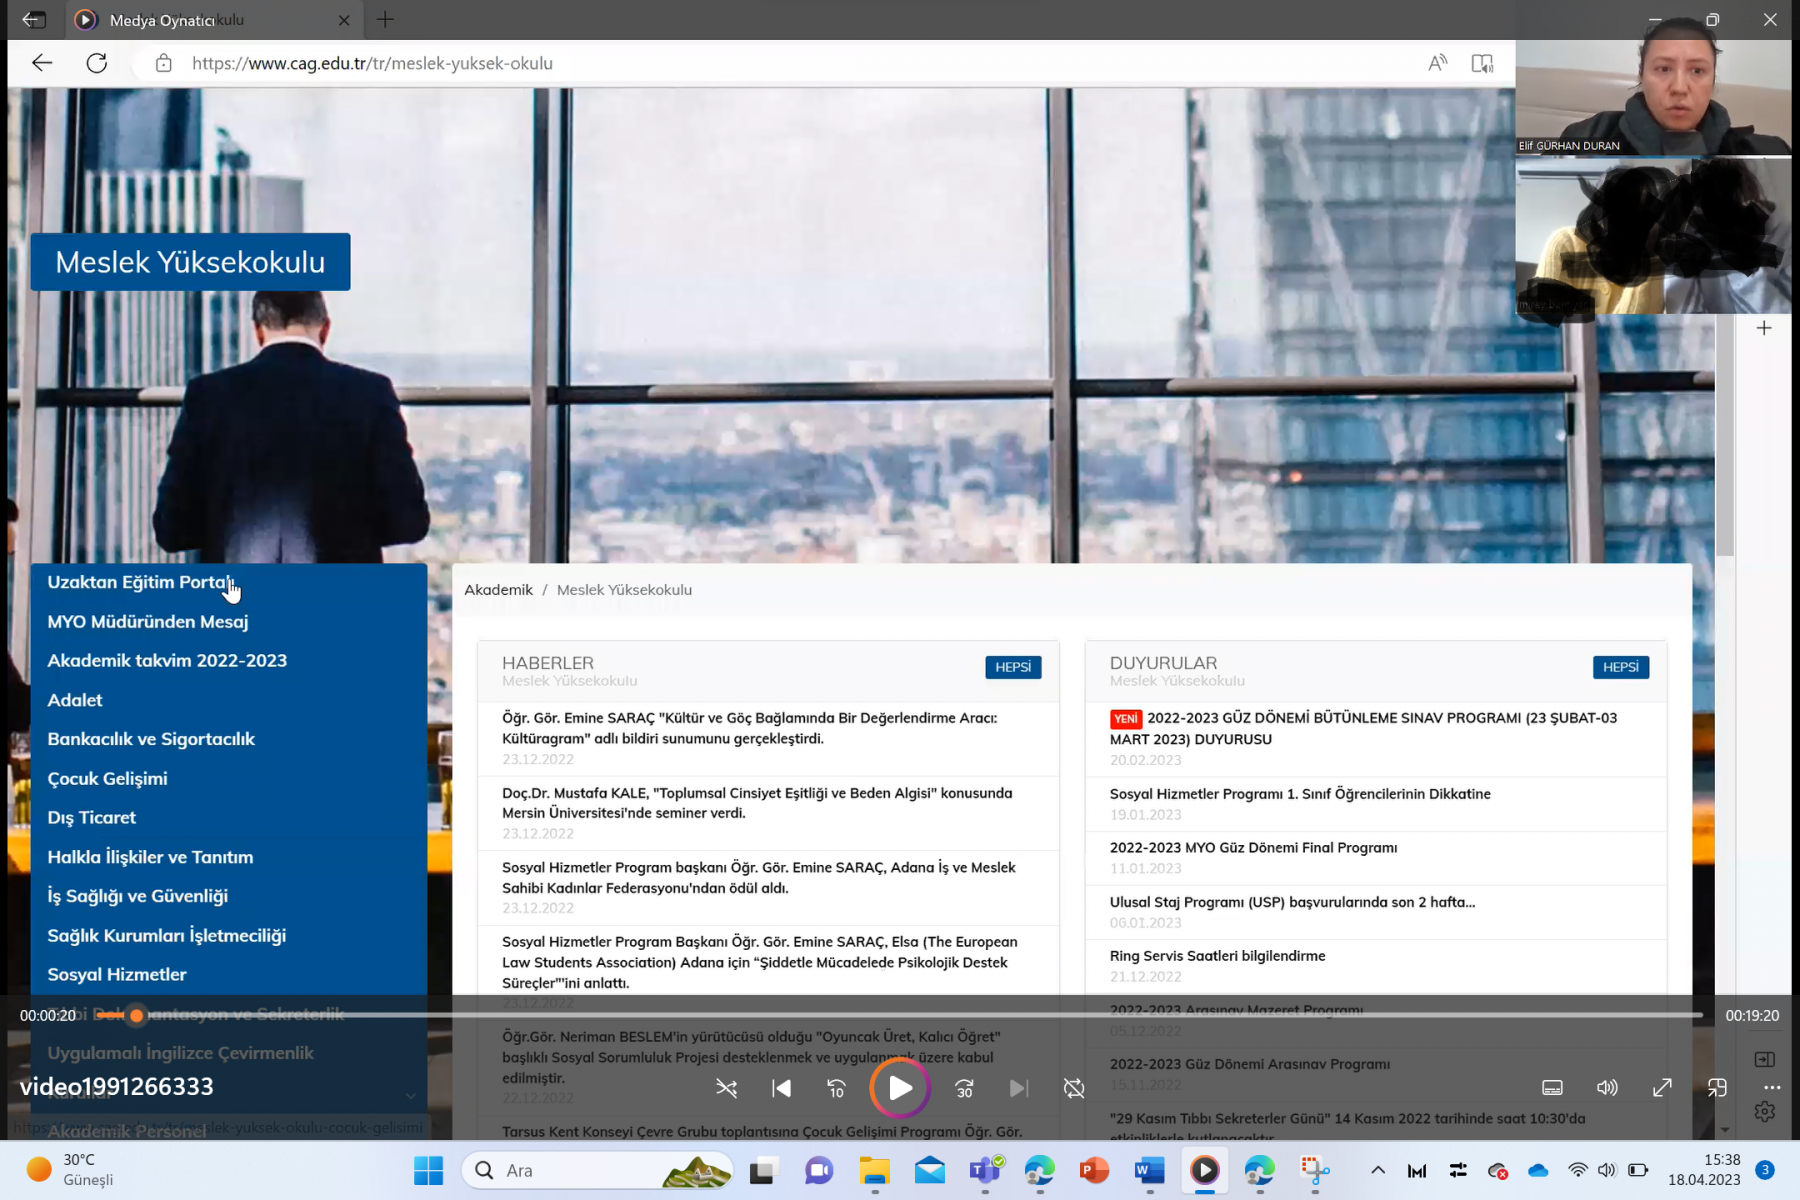The height and width of the screenshot is (1200, 1800).
Task: Click the read aloud icon in address bar
Action: 1438,63
